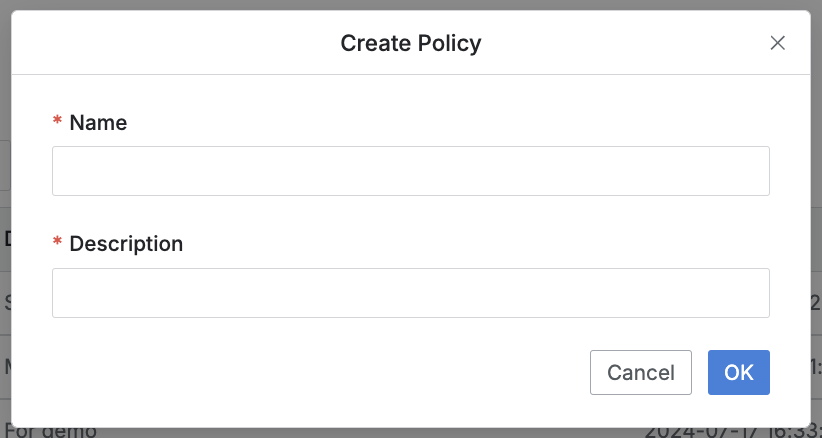Click into the Name input field
822x438 pixels.
click(410, 171)
